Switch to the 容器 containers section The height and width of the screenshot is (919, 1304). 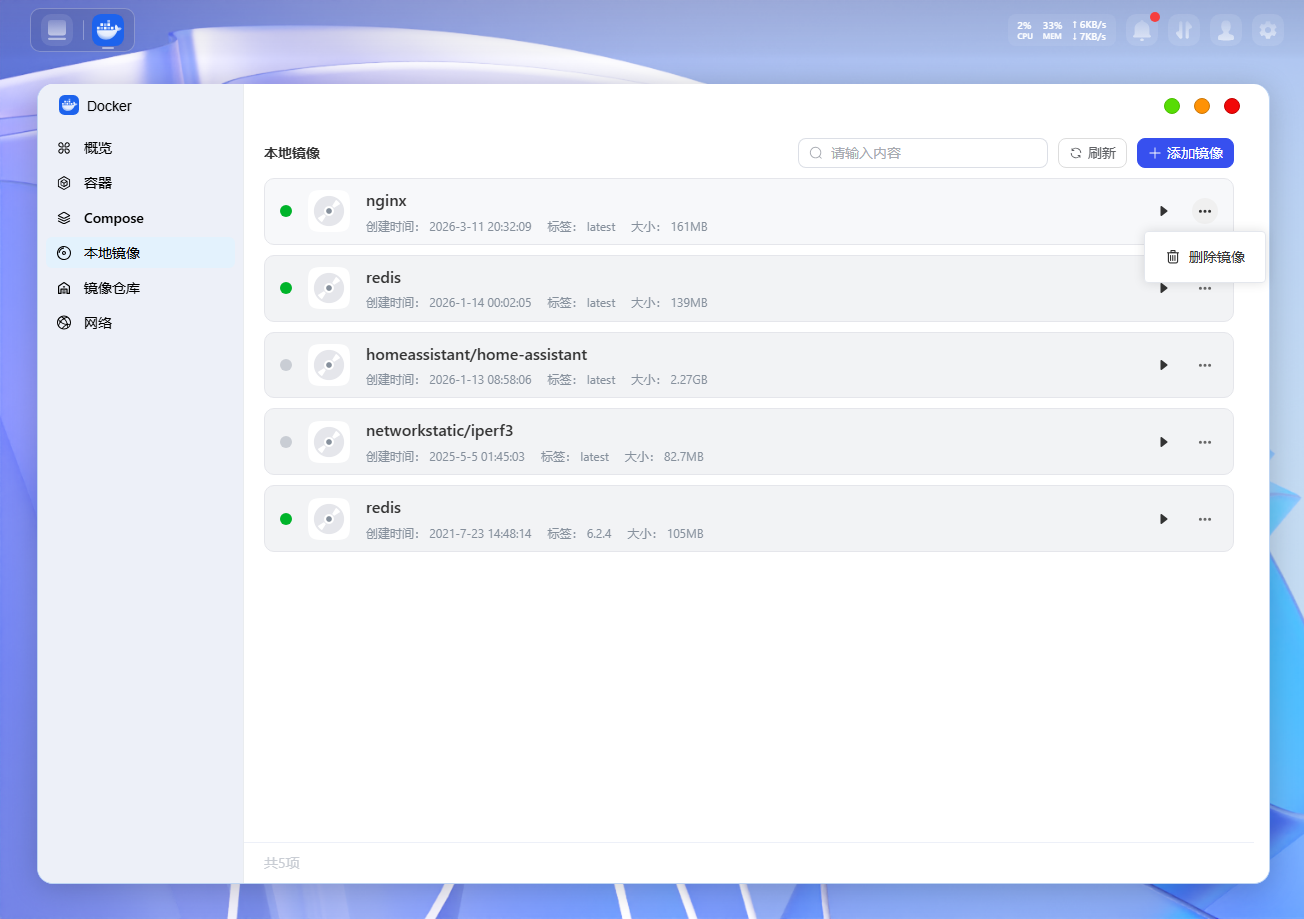(x=142, y=183)
